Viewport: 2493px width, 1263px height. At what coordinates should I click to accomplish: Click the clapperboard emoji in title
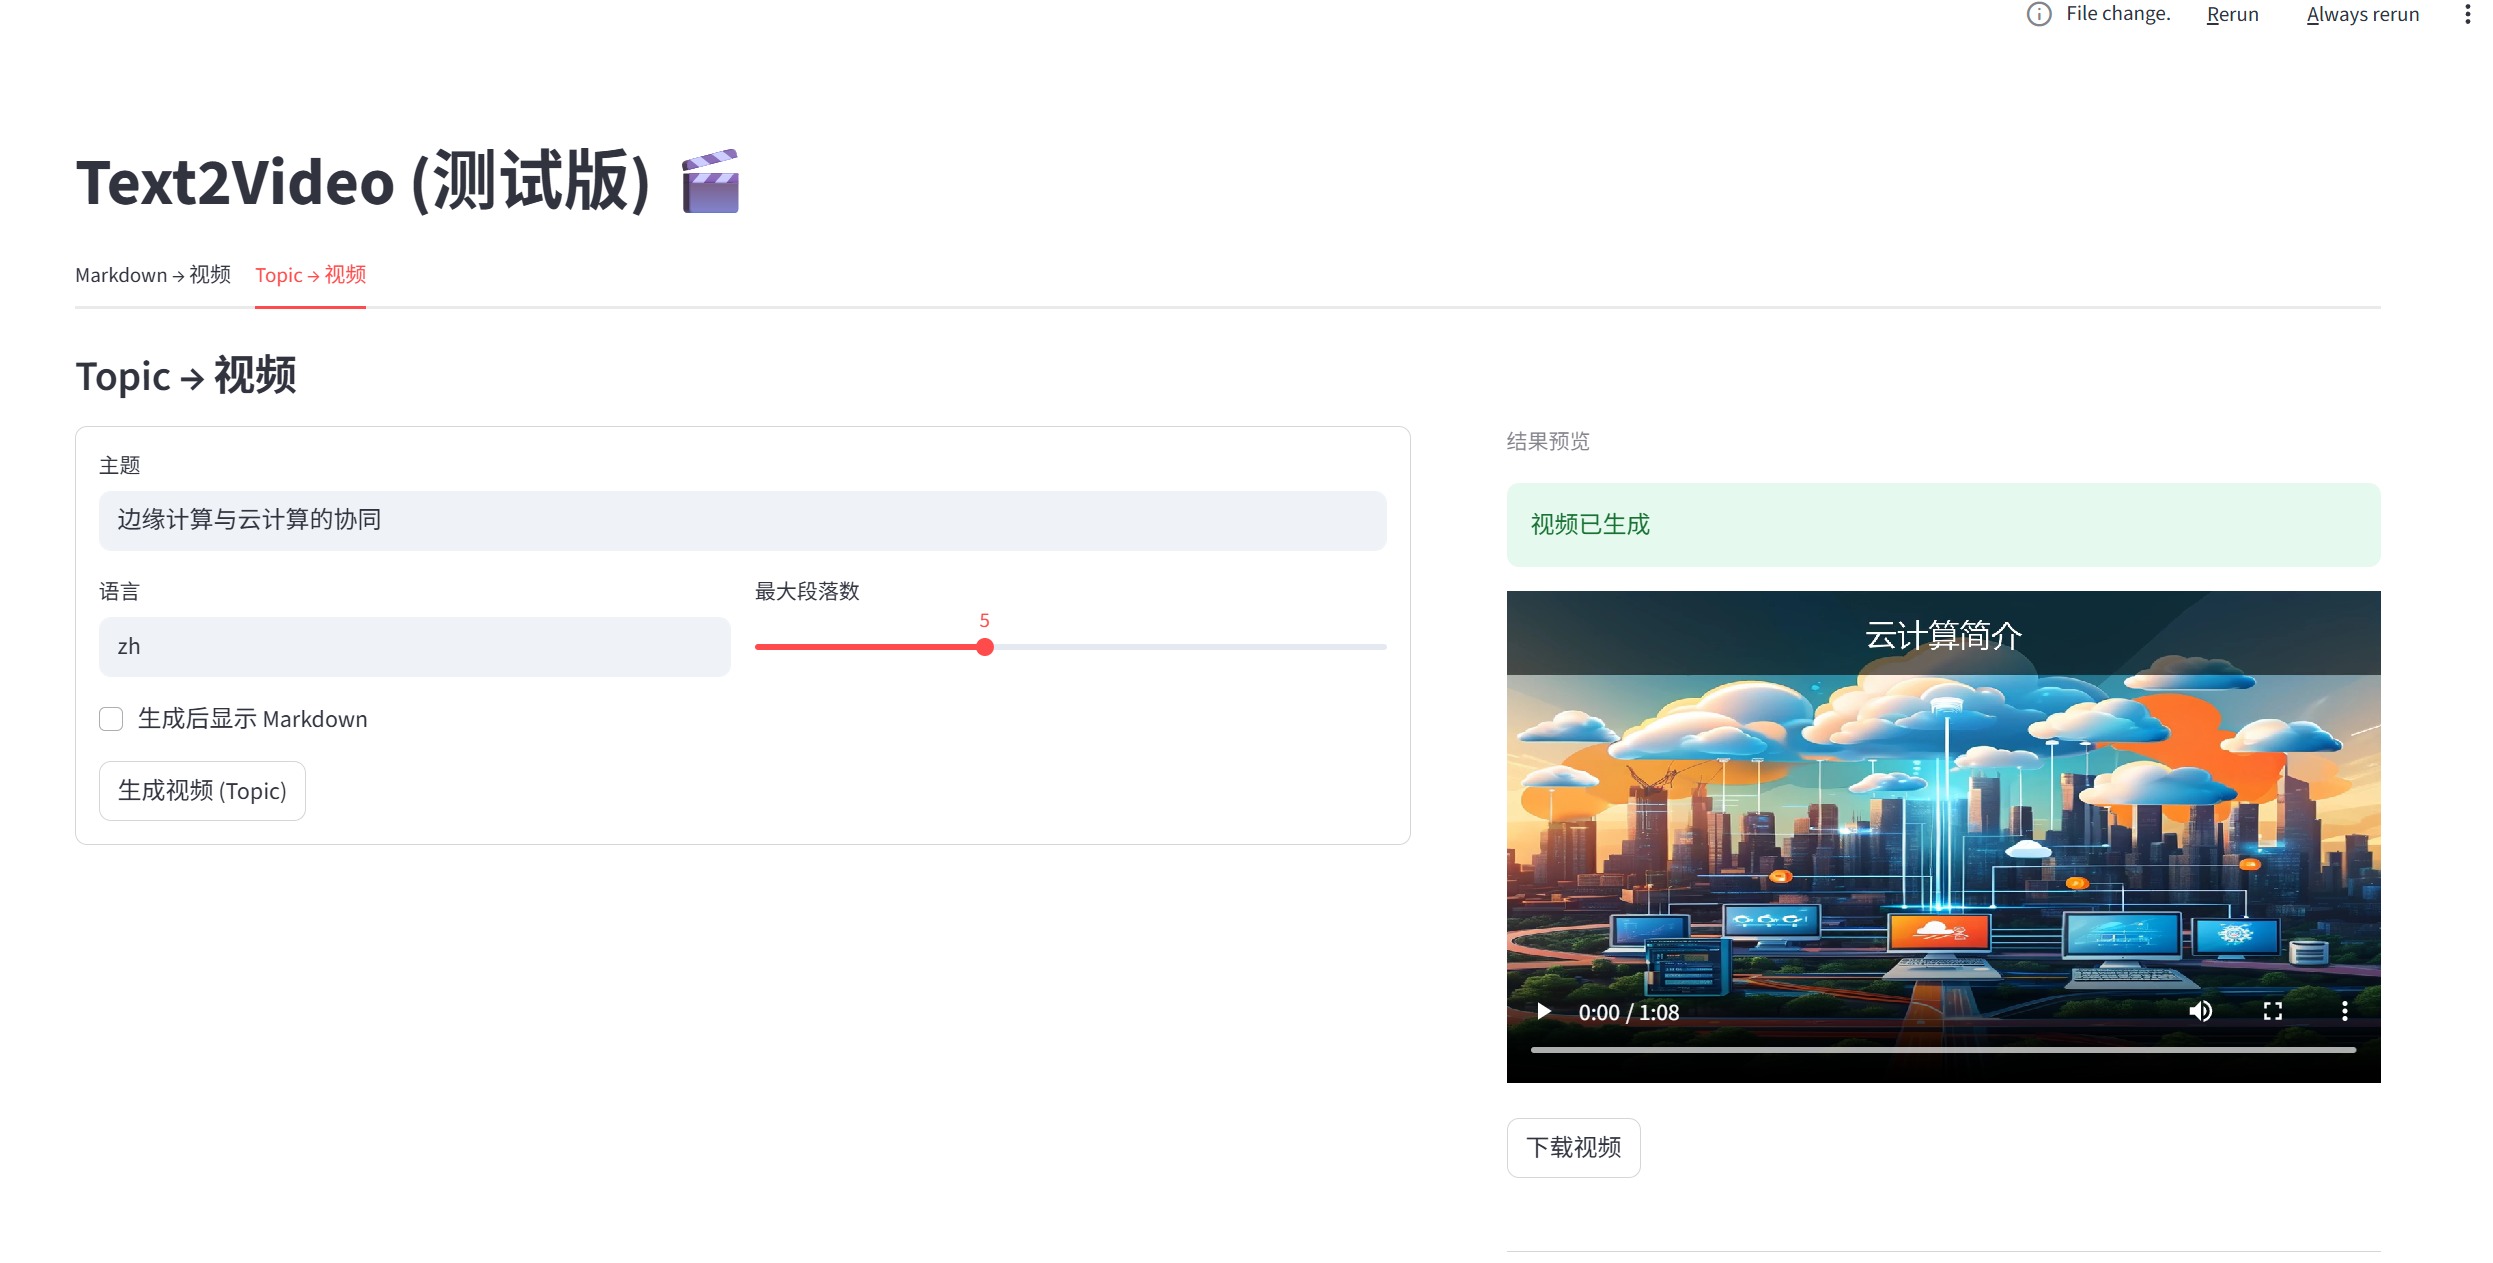(x=710, y=182)
